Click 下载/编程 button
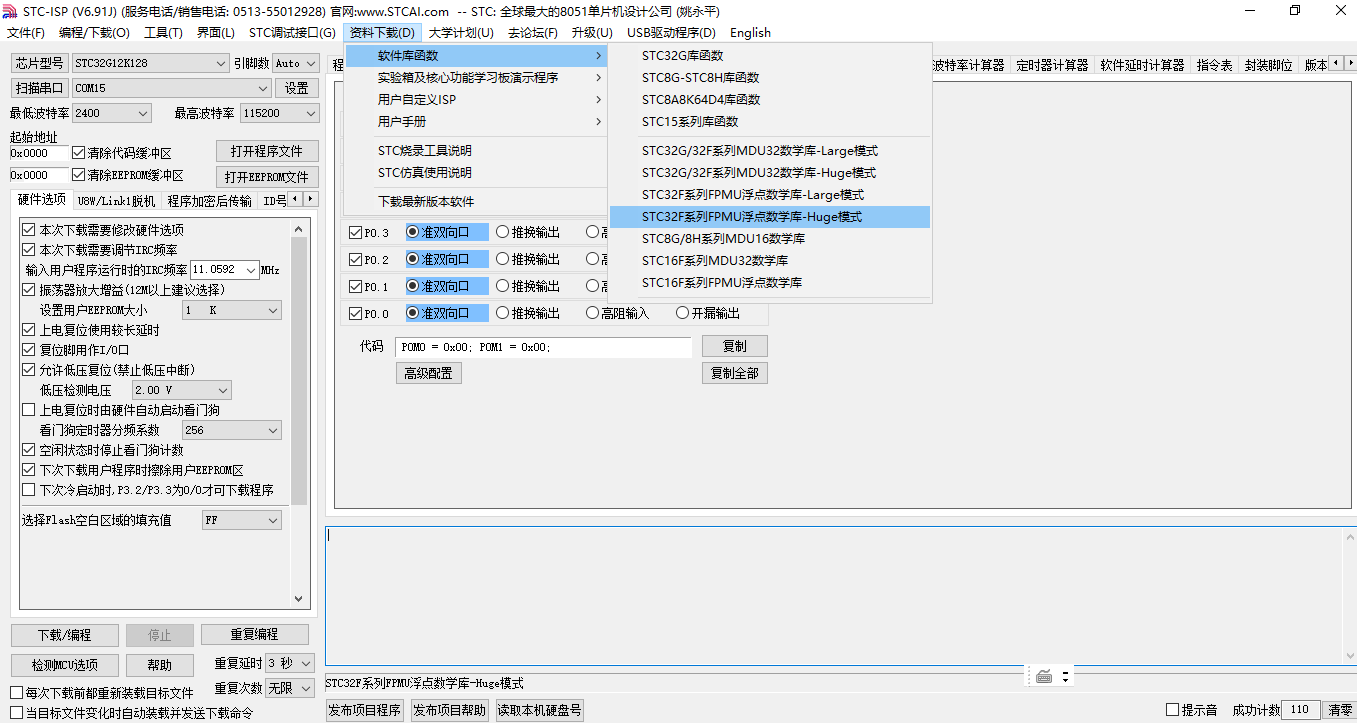This screenshot has height=723, width=1357. click(64, 635)
